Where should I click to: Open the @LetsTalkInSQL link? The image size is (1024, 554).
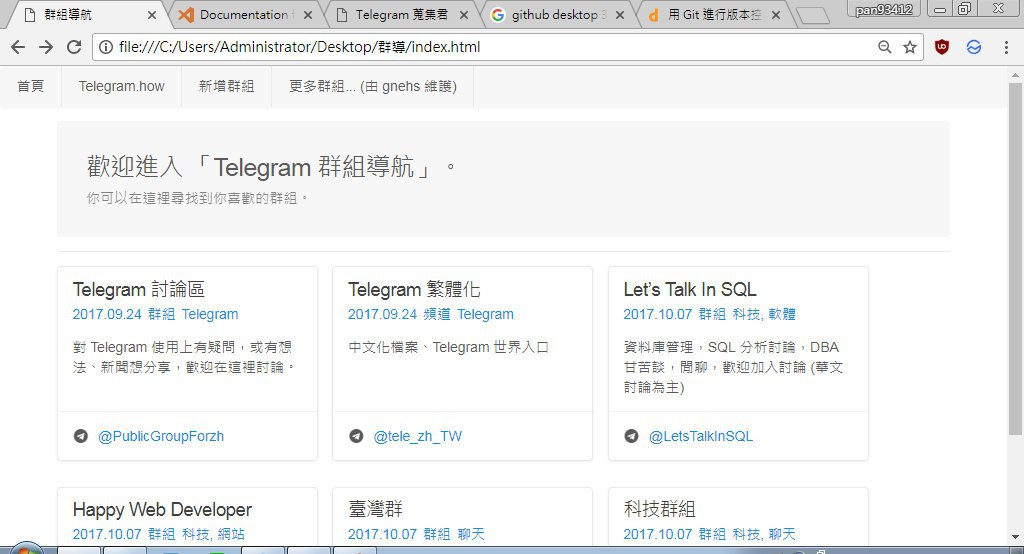click(x=701, y=436)
